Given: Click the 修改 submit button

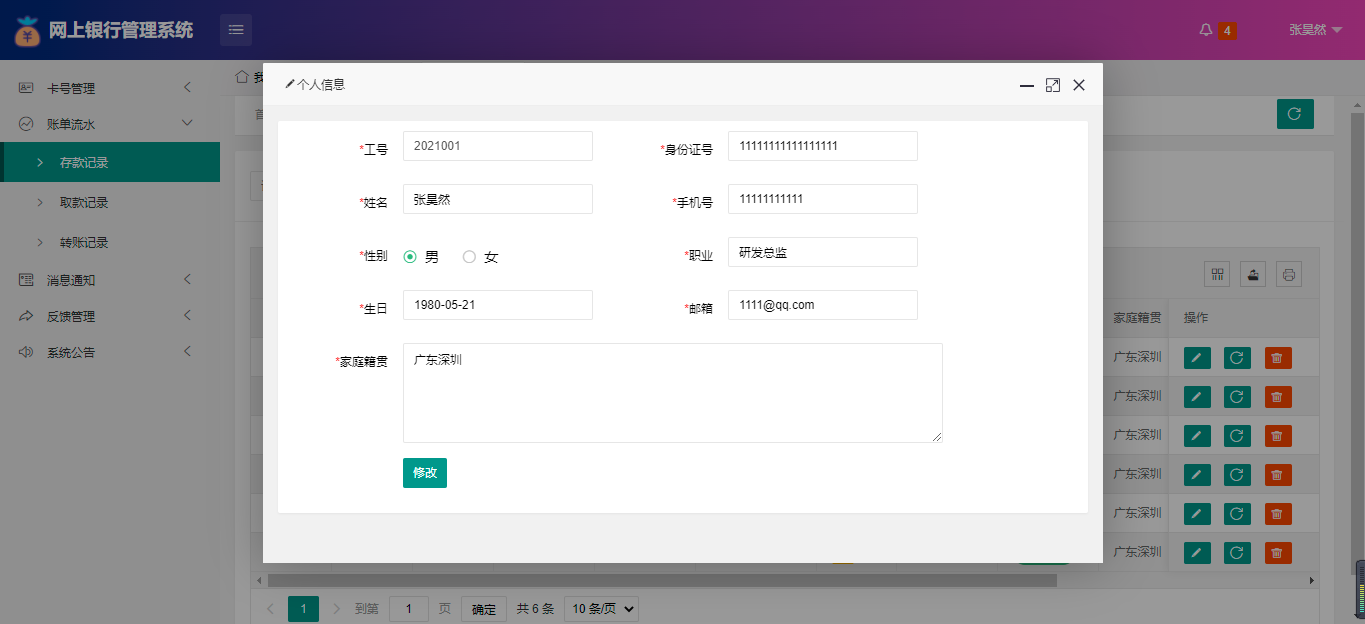Looking at the screenshot, I should pyautogui.click(x=424, y=473).
